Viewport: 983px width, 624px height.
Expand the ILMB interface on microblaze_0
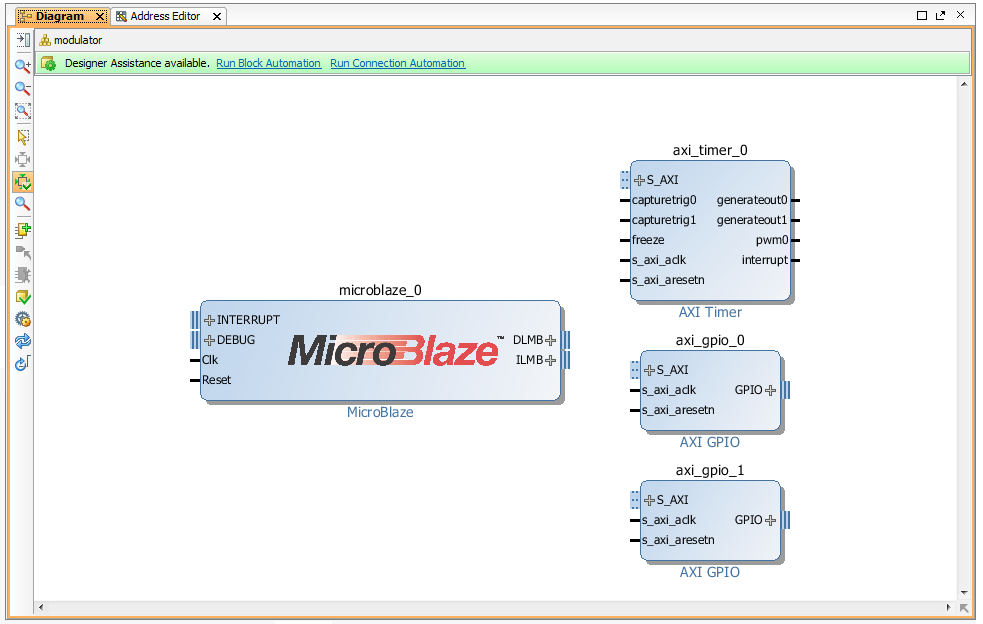coord(550,361)
